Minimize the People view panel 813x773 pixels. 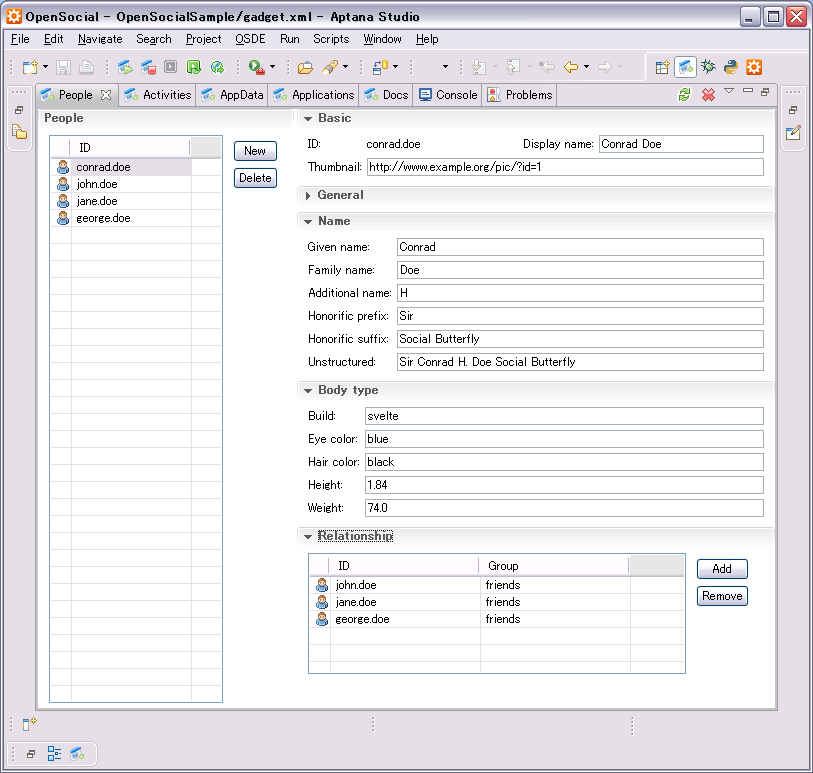(748, 91)
